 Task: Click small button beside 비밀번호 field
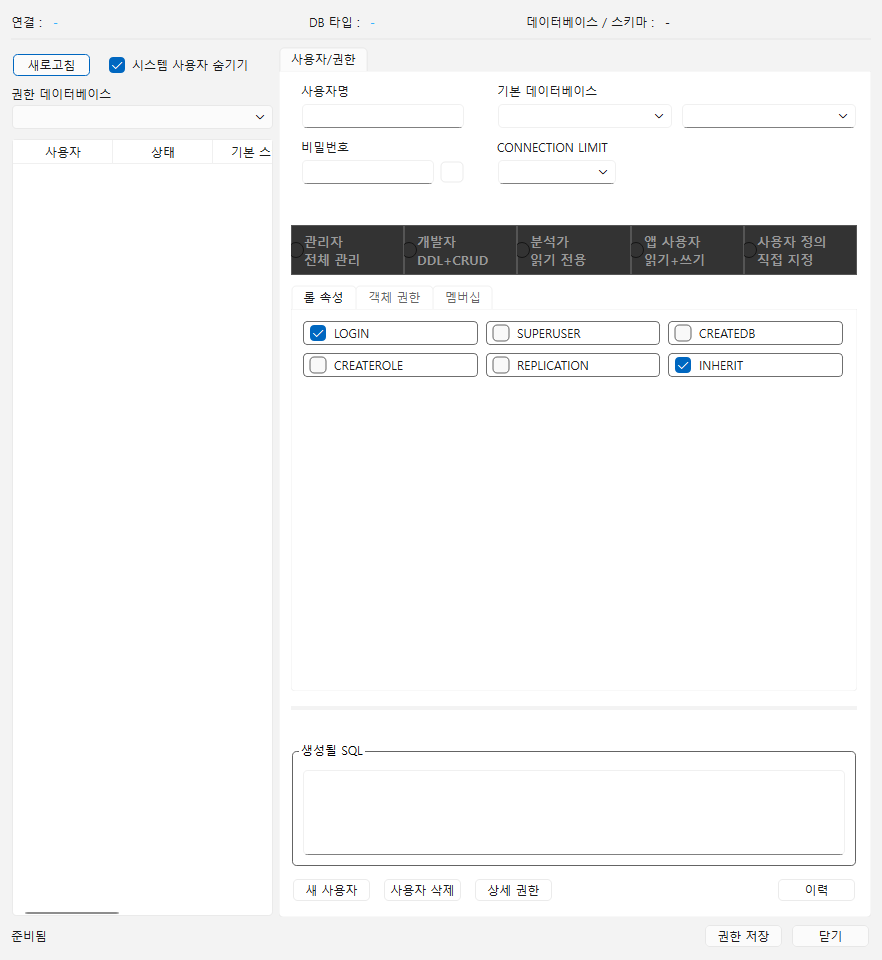click(x=452, y=172)
